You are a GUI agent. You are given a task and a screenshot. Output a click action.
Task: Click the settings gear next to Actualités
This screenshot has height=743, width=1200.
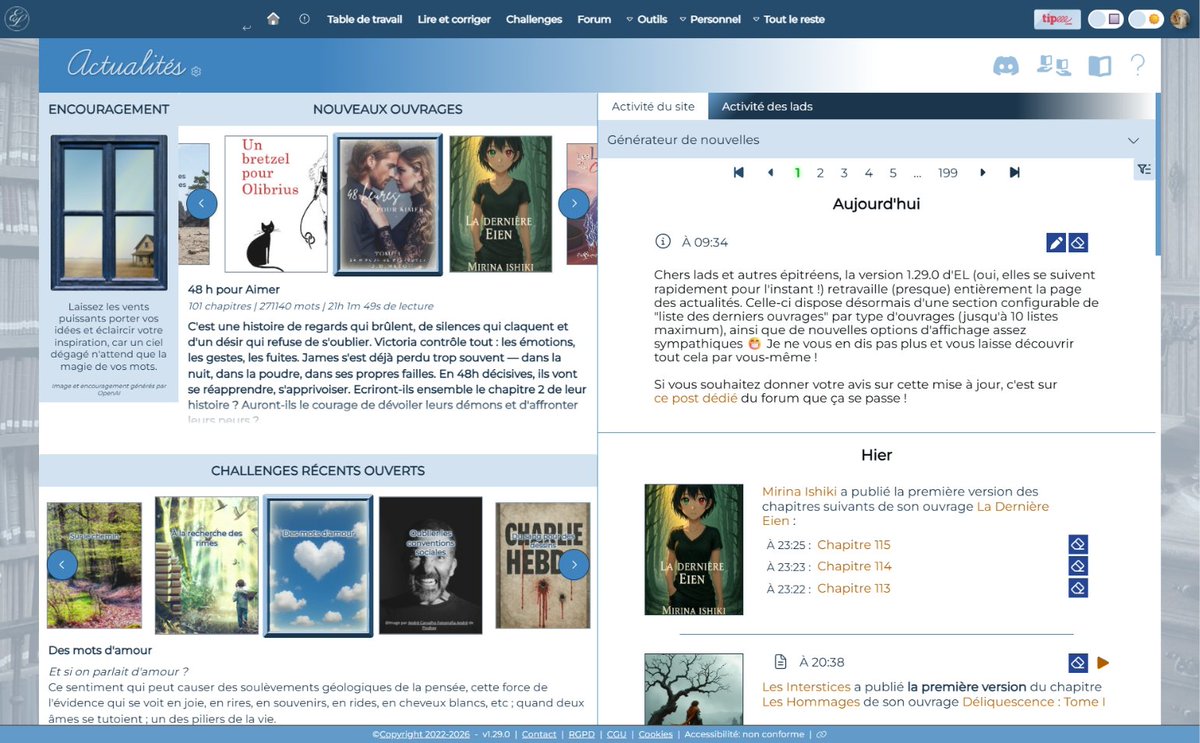click(196, 71)
